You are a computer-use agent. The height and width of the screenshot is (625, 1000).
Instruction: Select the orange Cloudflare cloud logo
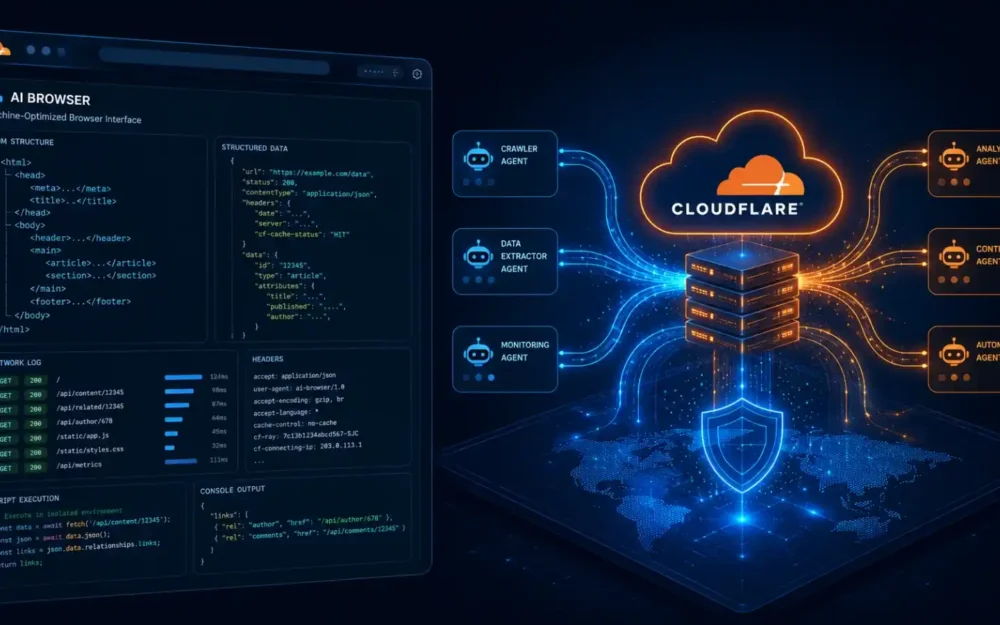(760, 175)
